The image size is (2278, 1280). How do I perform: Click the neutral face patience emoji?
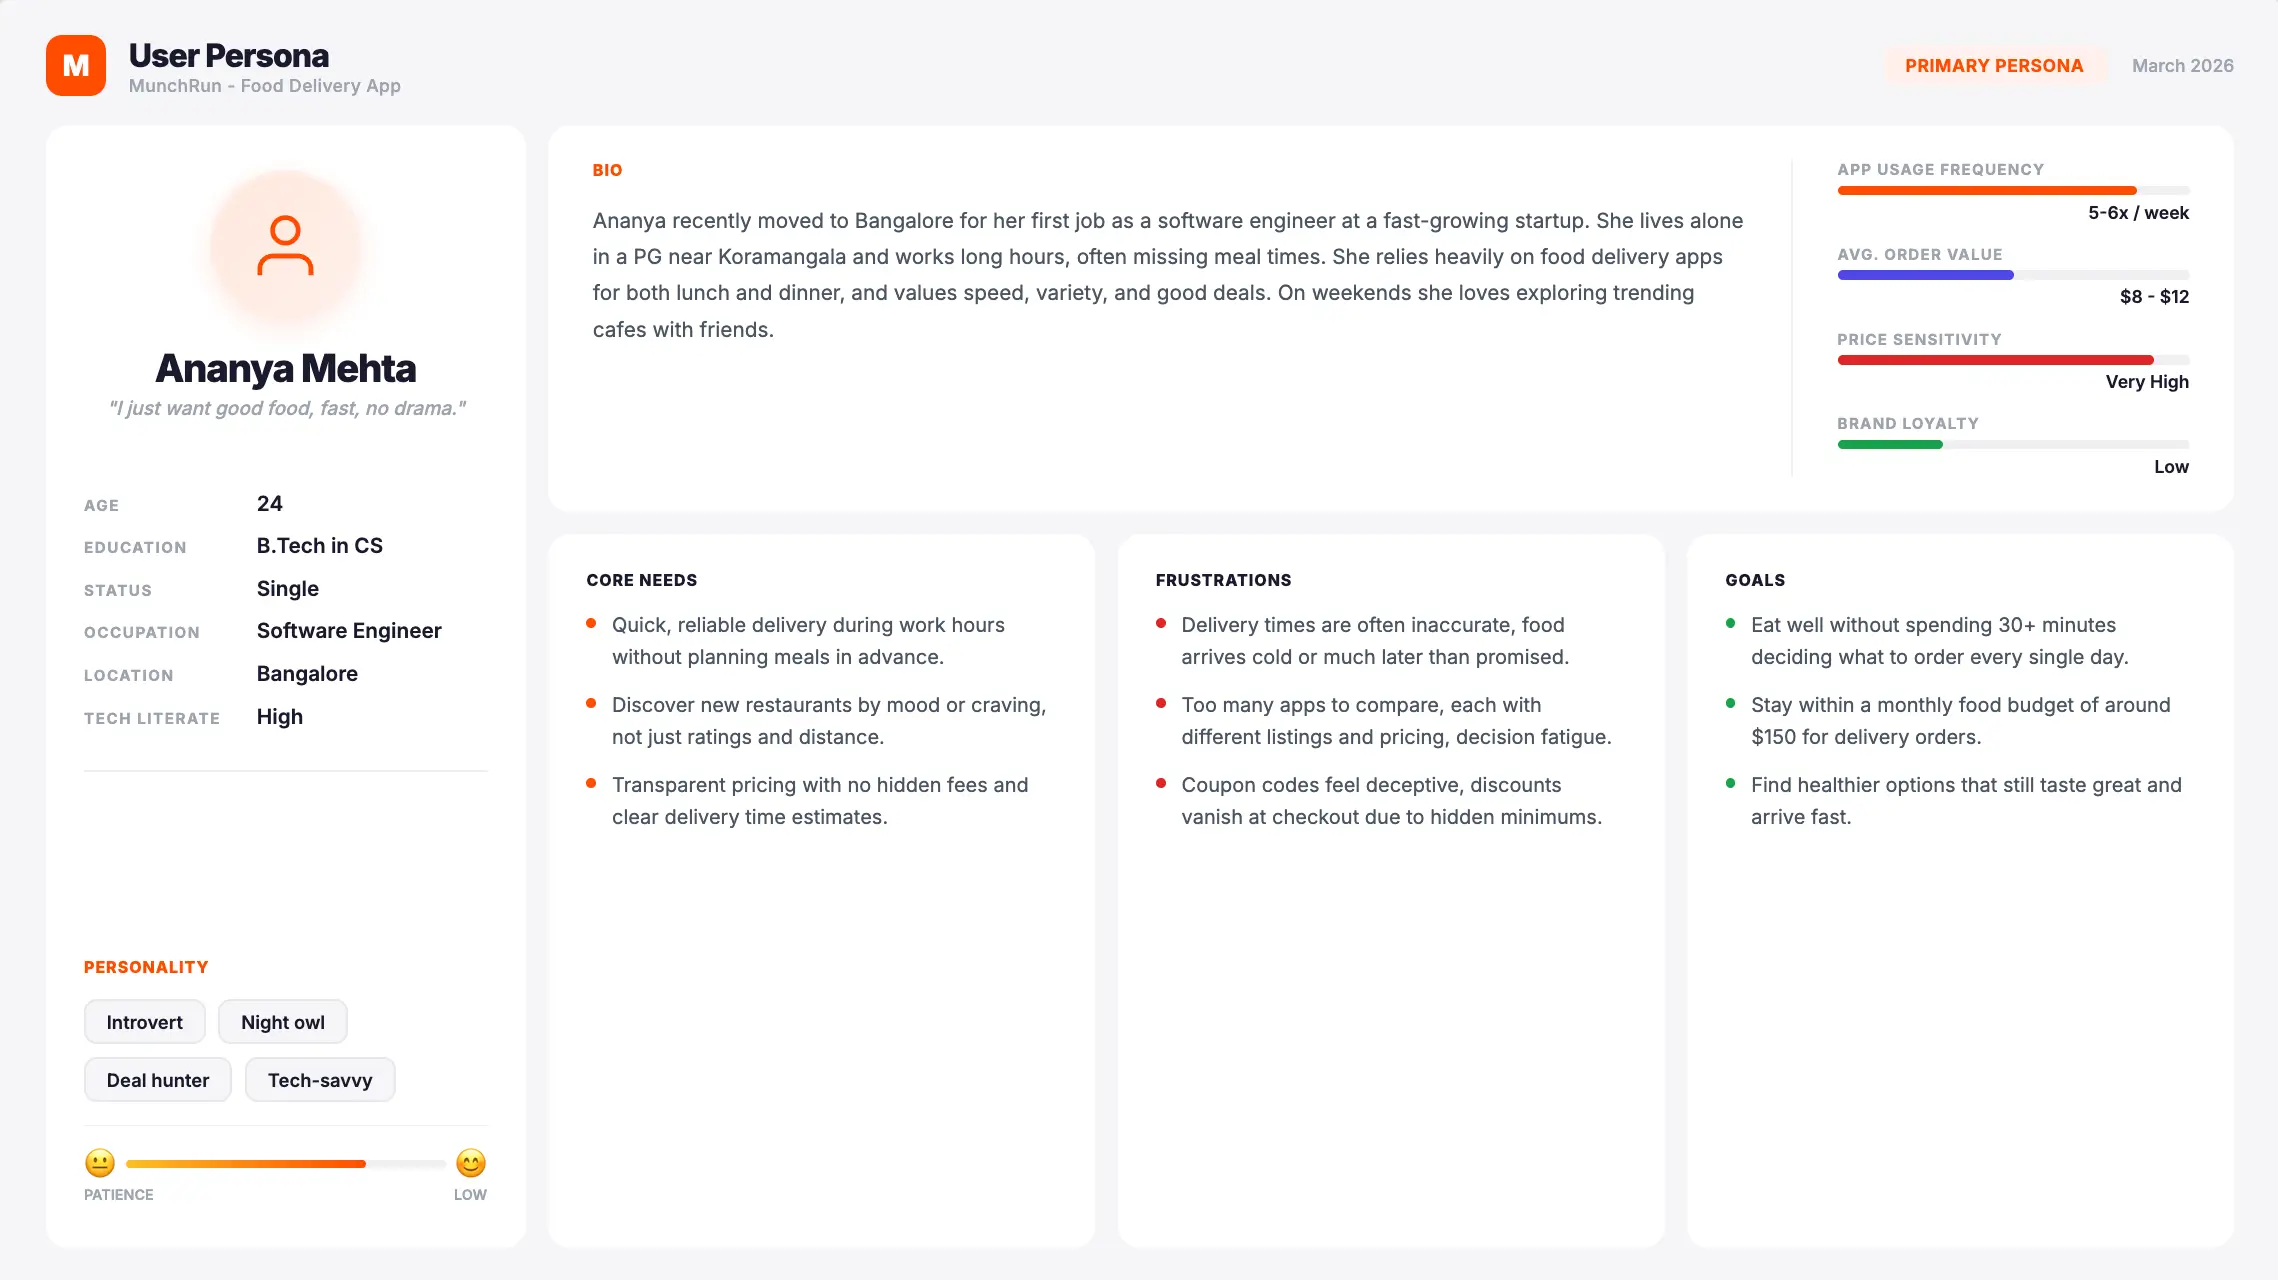[x=100, y=1163]
